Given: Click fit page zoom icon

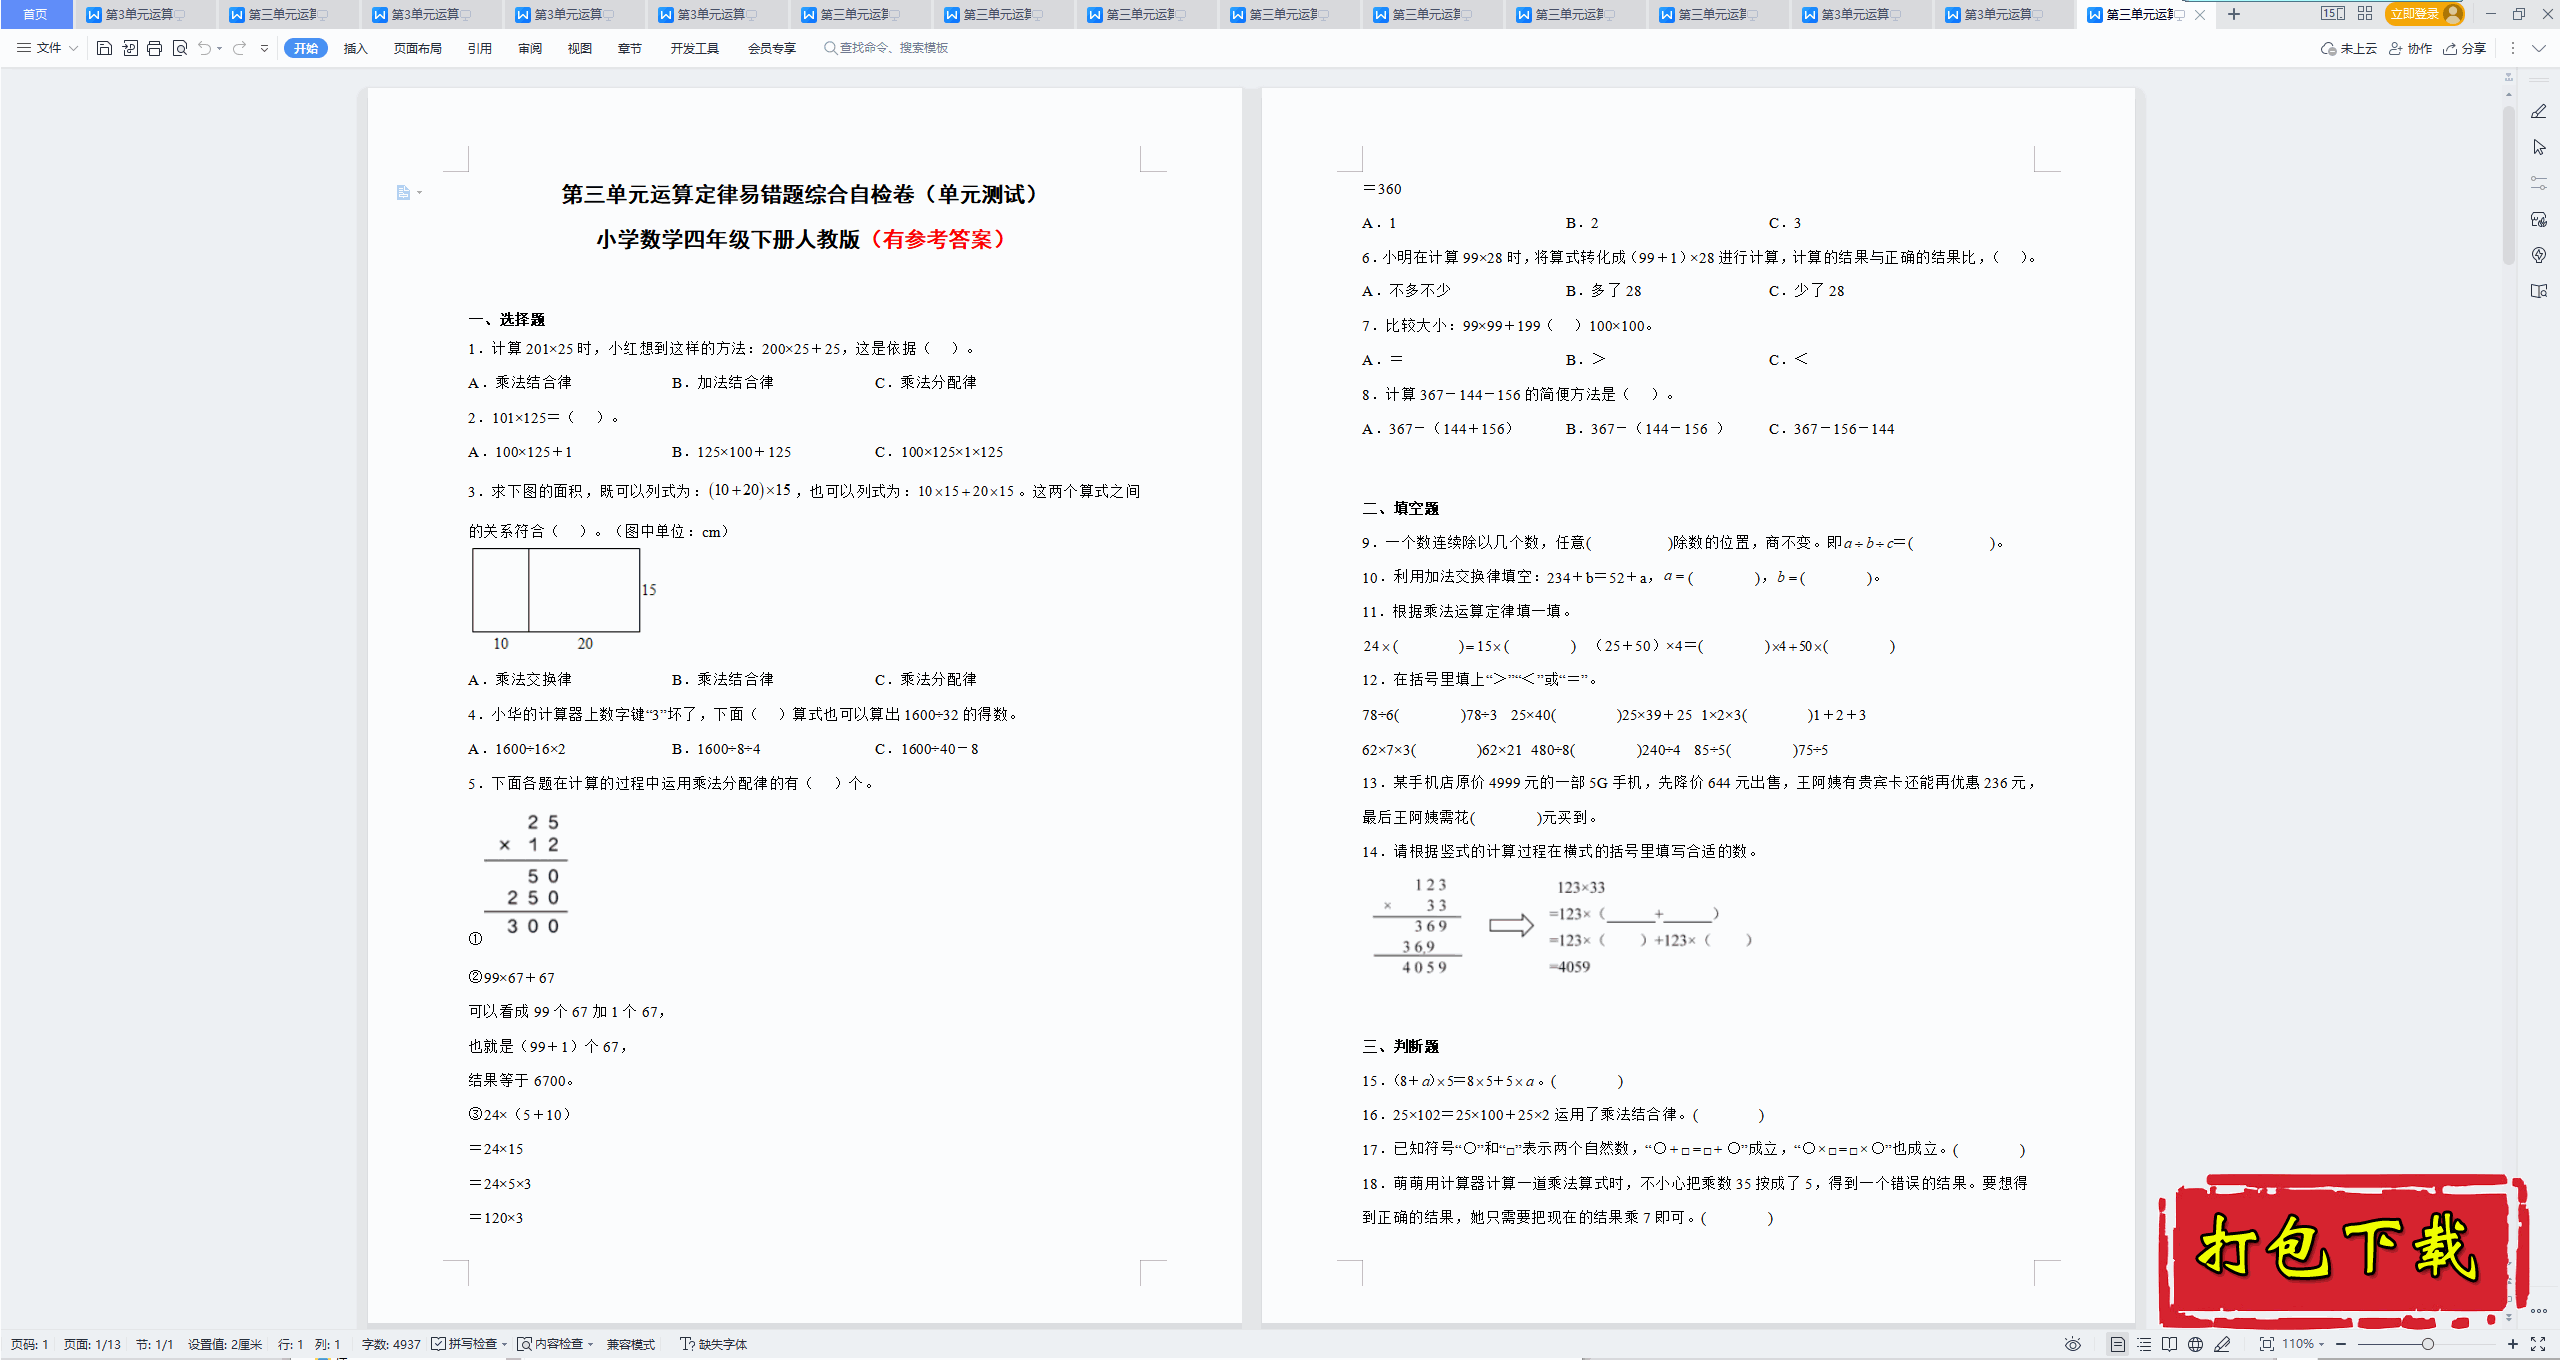Looking at the screenshot, I should coord(2266,1344).
